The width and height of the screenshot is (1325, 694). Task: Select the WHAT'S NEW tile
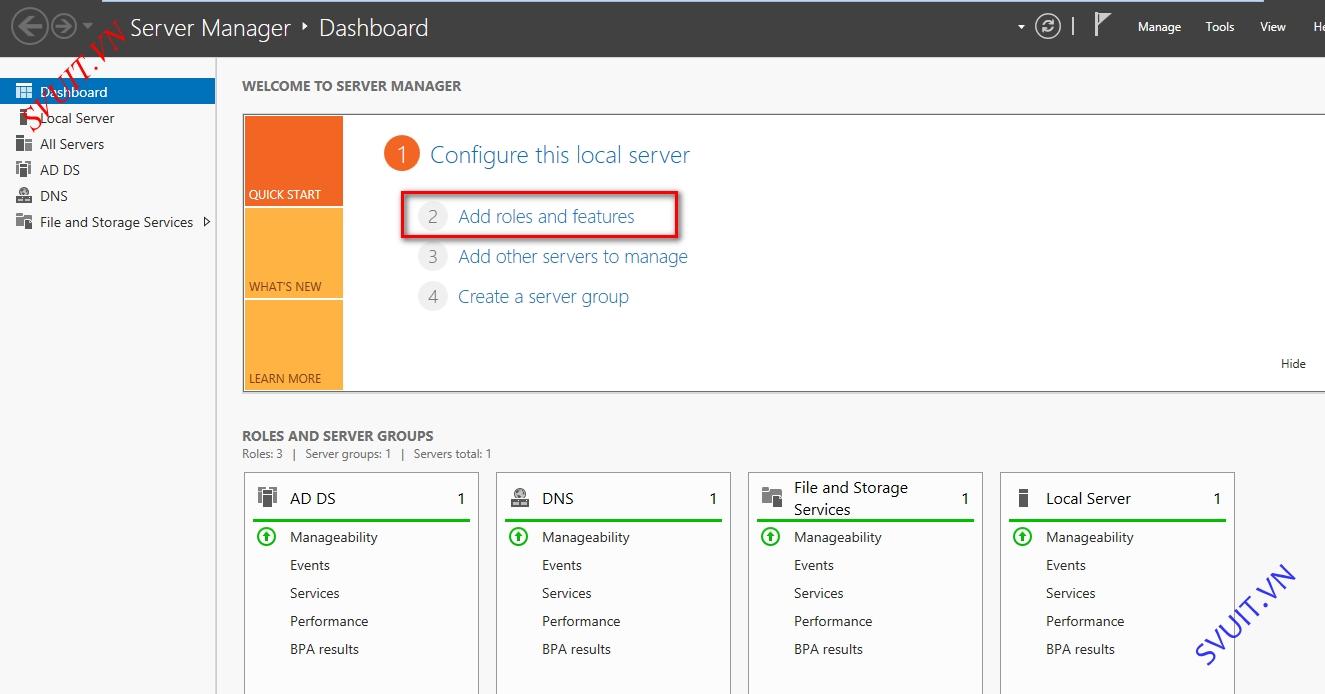click(294, 253)
